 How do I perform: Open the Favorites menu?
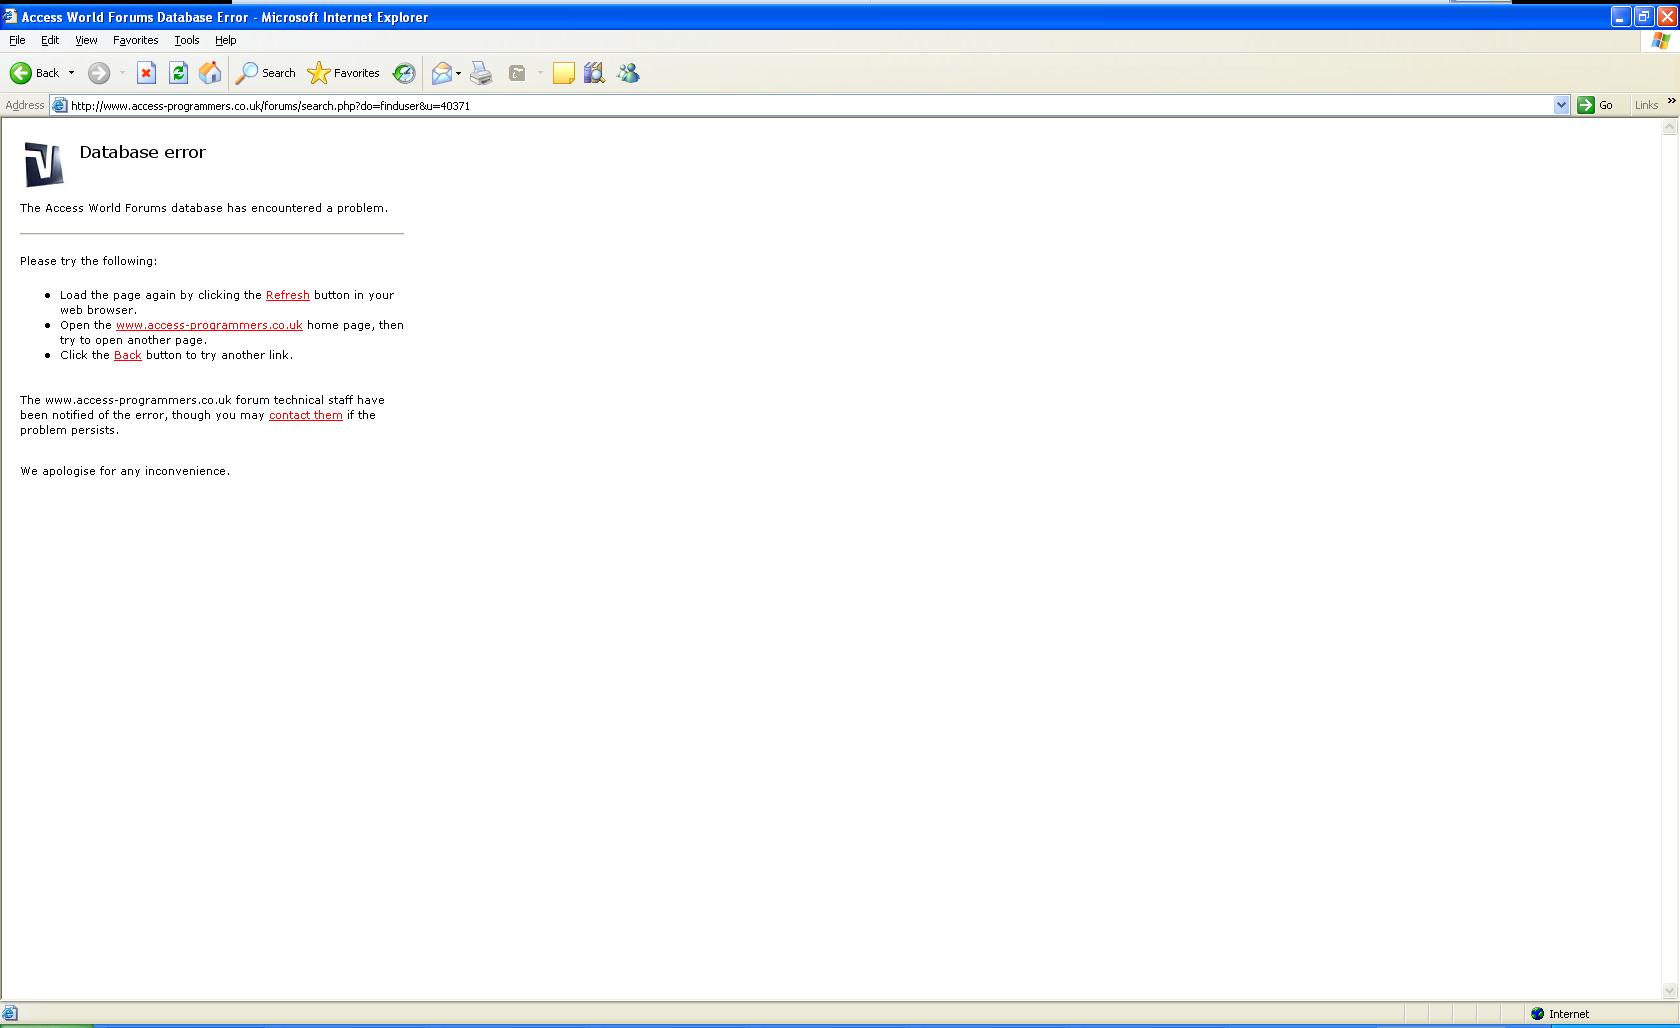[x=136, y=40]
